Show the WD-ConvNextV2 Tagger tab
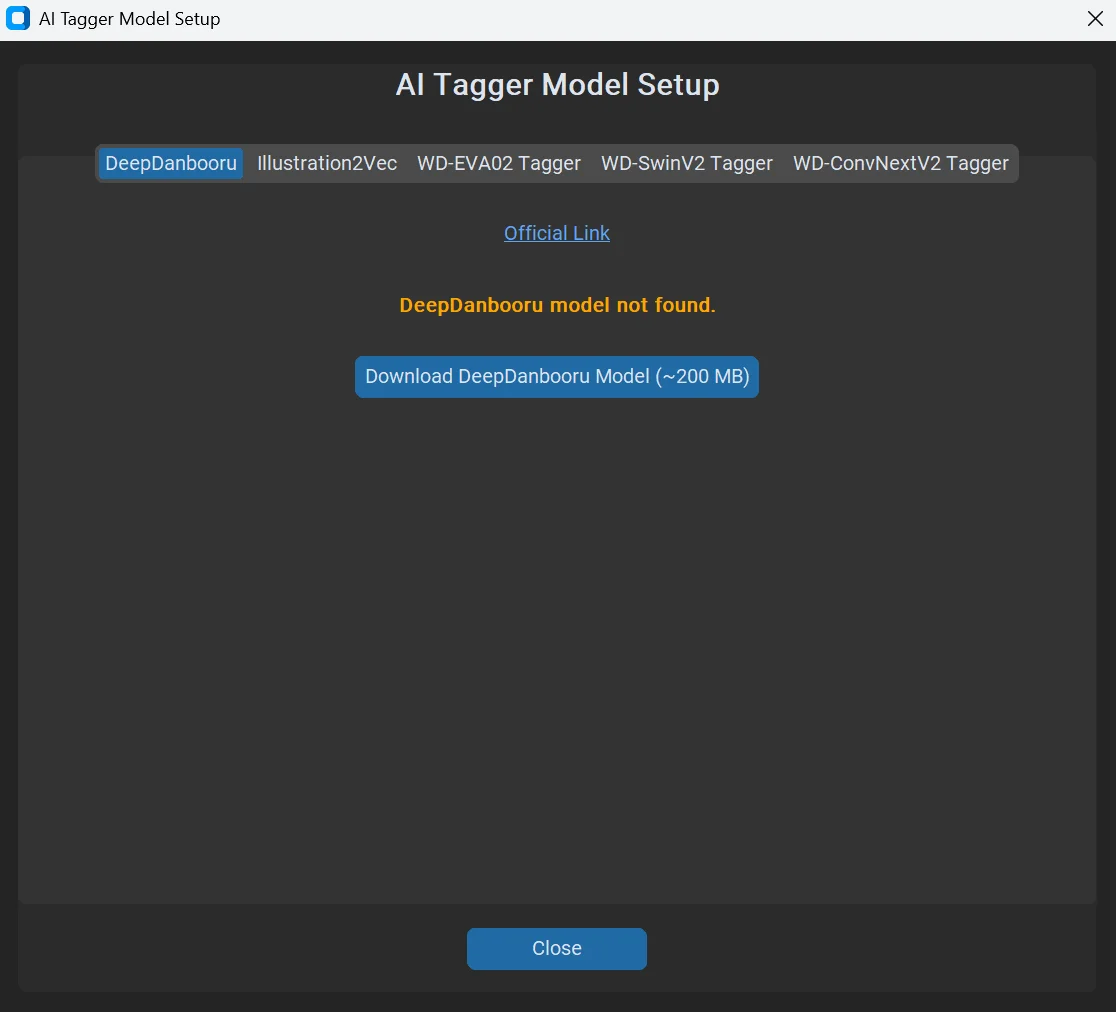This screenshot has width=1116, height=1012. coord(900,163)
